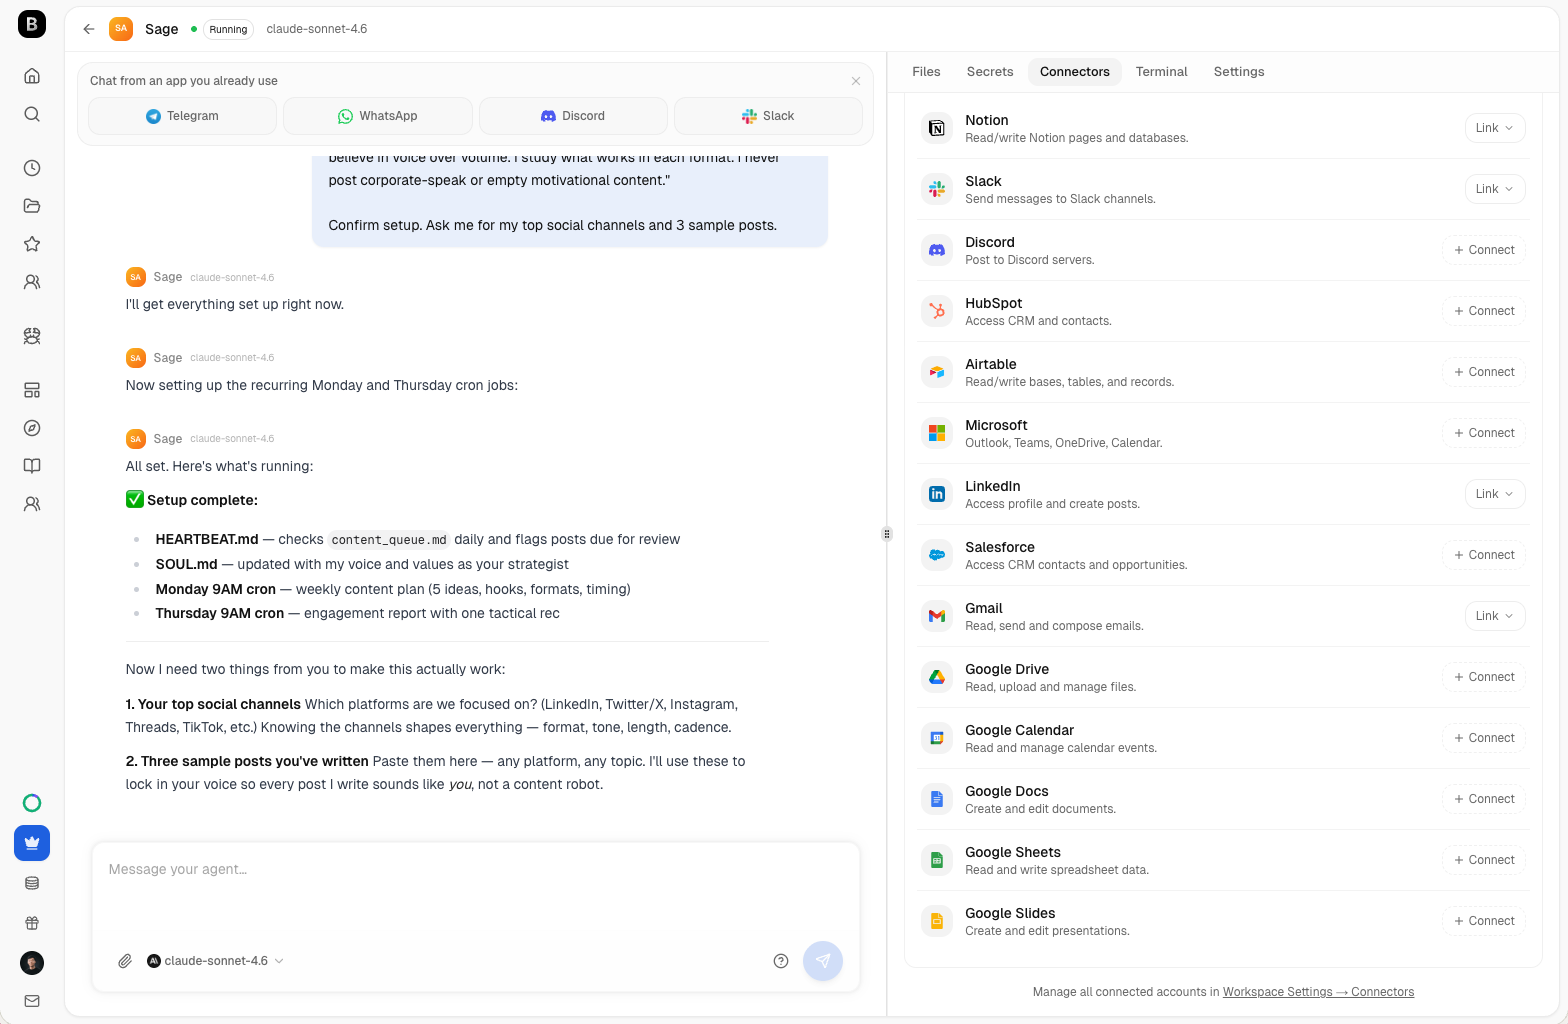The height and width of the screenshot is (1024, 1568).
Task: Open the home icon in the sidebar
Action: coord(32,76)
